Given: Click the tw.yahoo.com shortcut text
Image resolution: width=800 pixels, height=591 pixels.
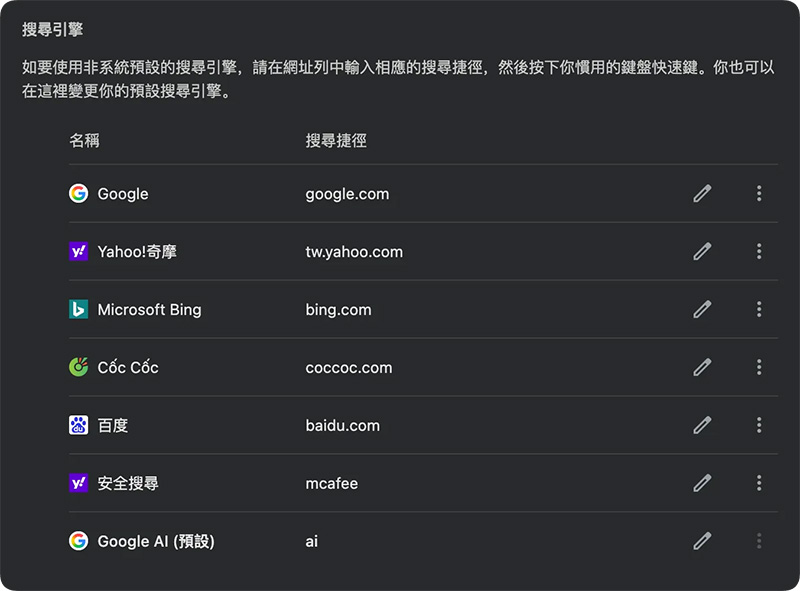Looking at the screenshot, I should 354,252.
